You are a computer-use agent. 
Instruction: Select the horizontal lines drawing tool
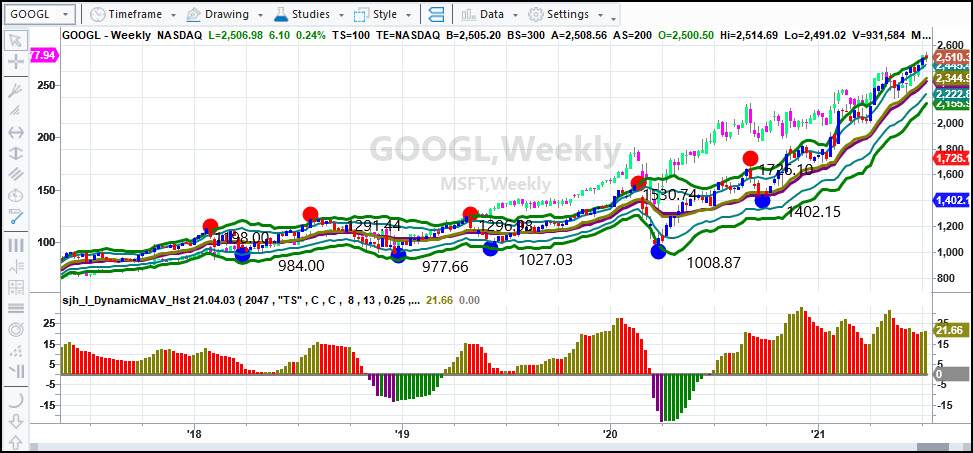point(16,308)
